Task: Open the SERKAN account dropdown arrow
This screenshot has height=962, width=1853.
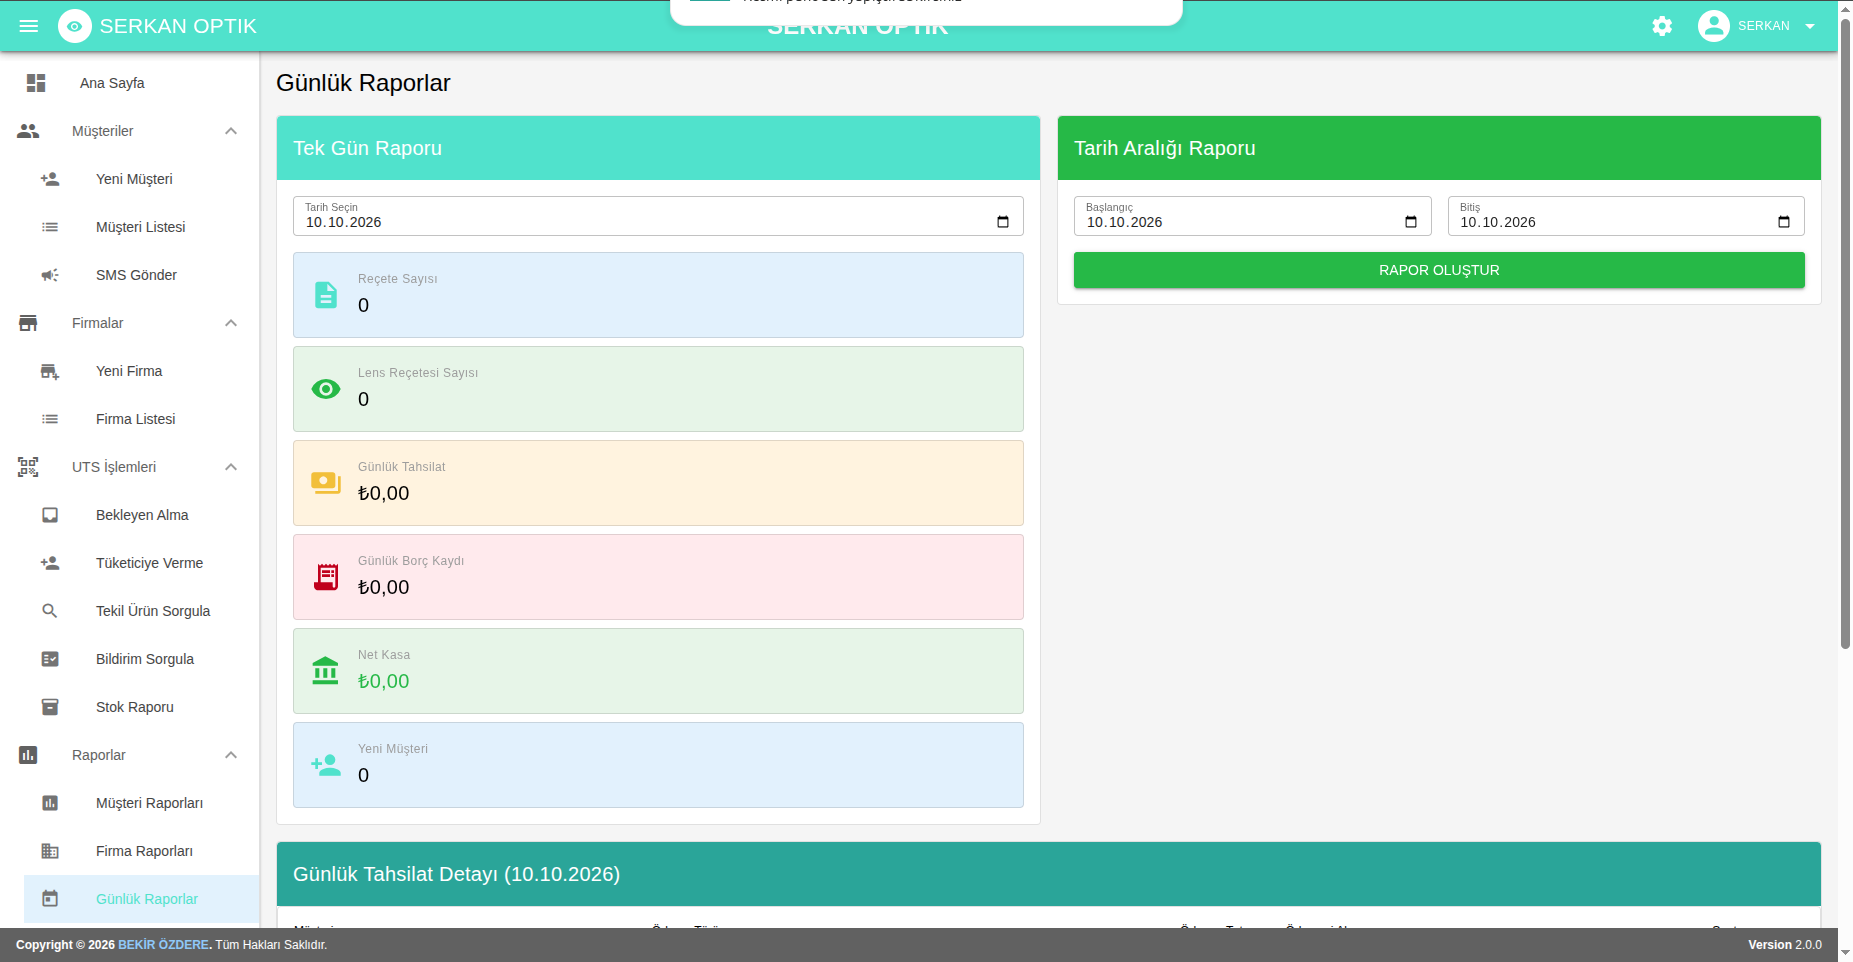Action: click(1810, 26)
